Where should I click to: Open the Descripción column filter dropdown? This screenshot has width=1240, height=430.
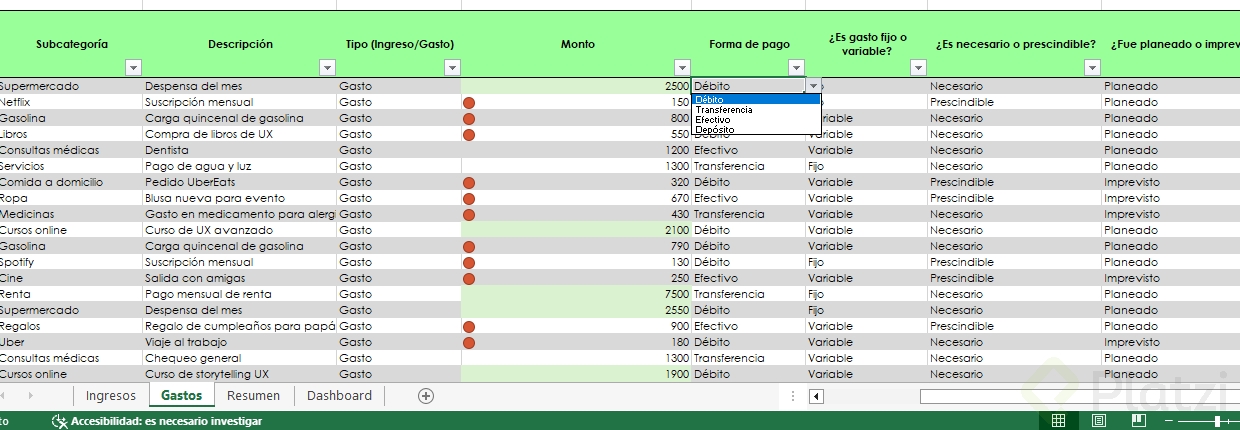[326, 68]
